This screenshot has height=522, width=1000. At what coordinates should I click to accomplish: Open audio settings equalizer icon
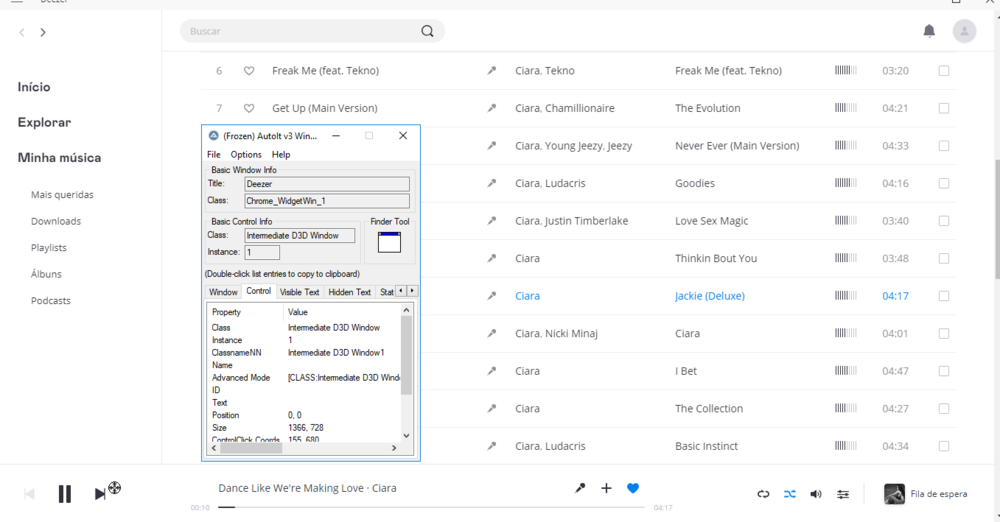pyautogui.click(x=842, y=494)
